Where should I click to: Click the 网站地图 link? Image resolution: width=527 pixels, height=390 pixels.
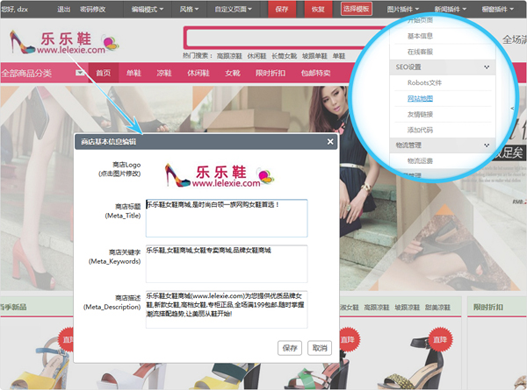(x=420, y=99)
